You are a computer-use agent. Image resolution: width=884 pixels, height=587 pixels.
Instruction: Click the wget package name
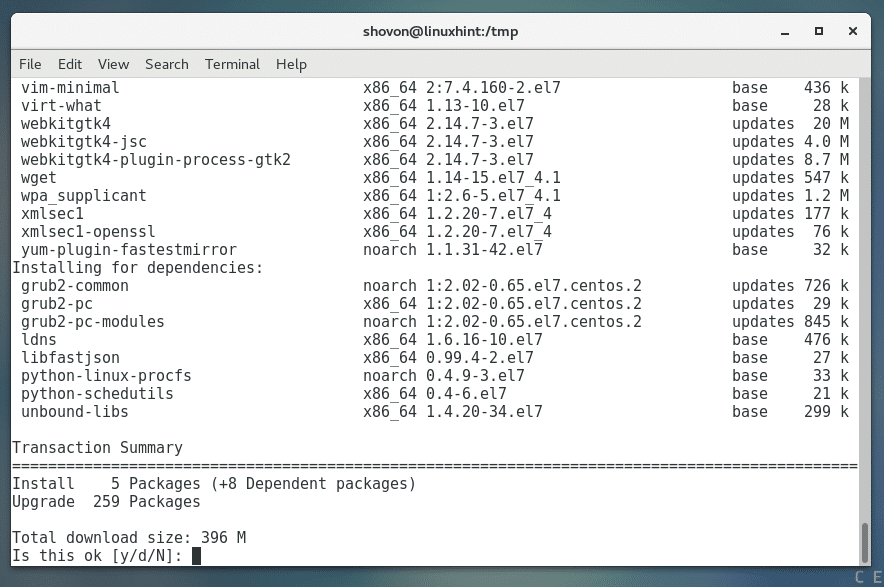38,178
